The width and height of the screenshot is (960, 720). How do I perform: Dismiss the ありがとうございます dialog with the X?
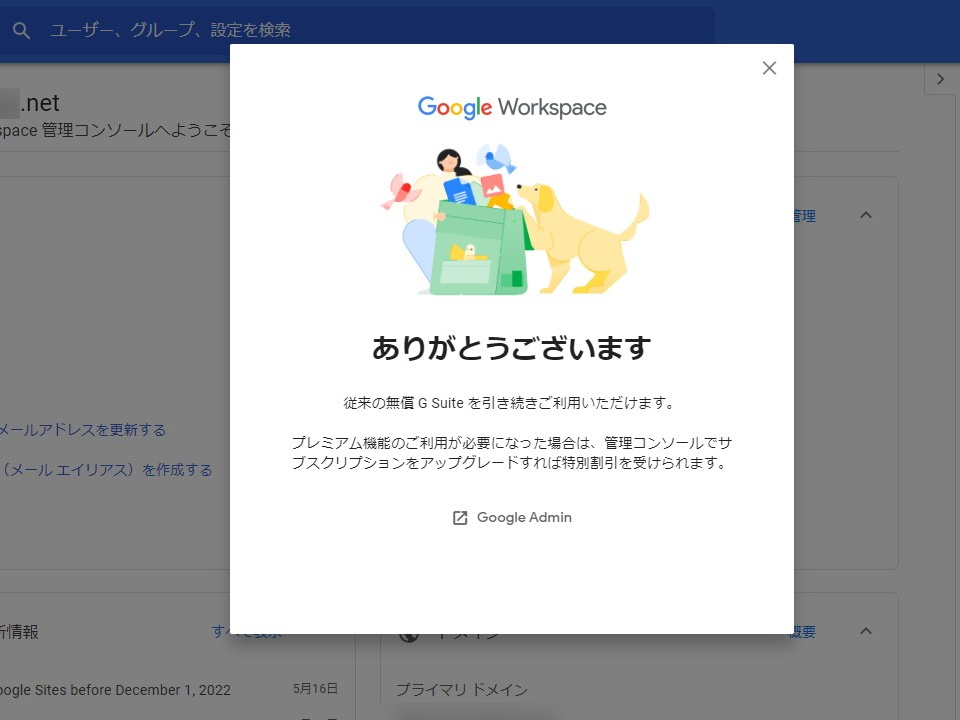pyautogui.click(x=769, y=68)
